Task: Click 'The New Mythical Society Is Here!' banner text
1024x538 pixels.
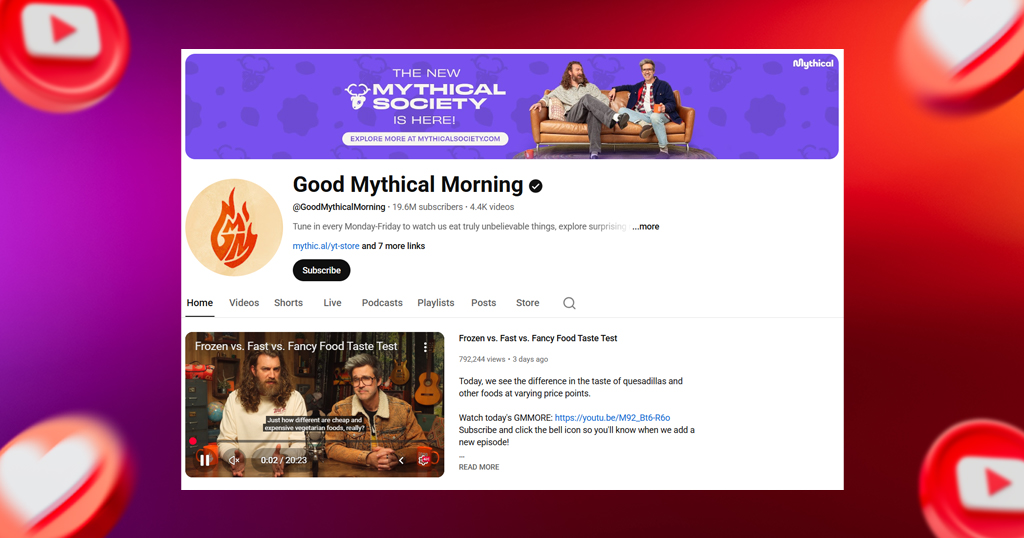Action: pyautogui.click(x=425, y=96)
